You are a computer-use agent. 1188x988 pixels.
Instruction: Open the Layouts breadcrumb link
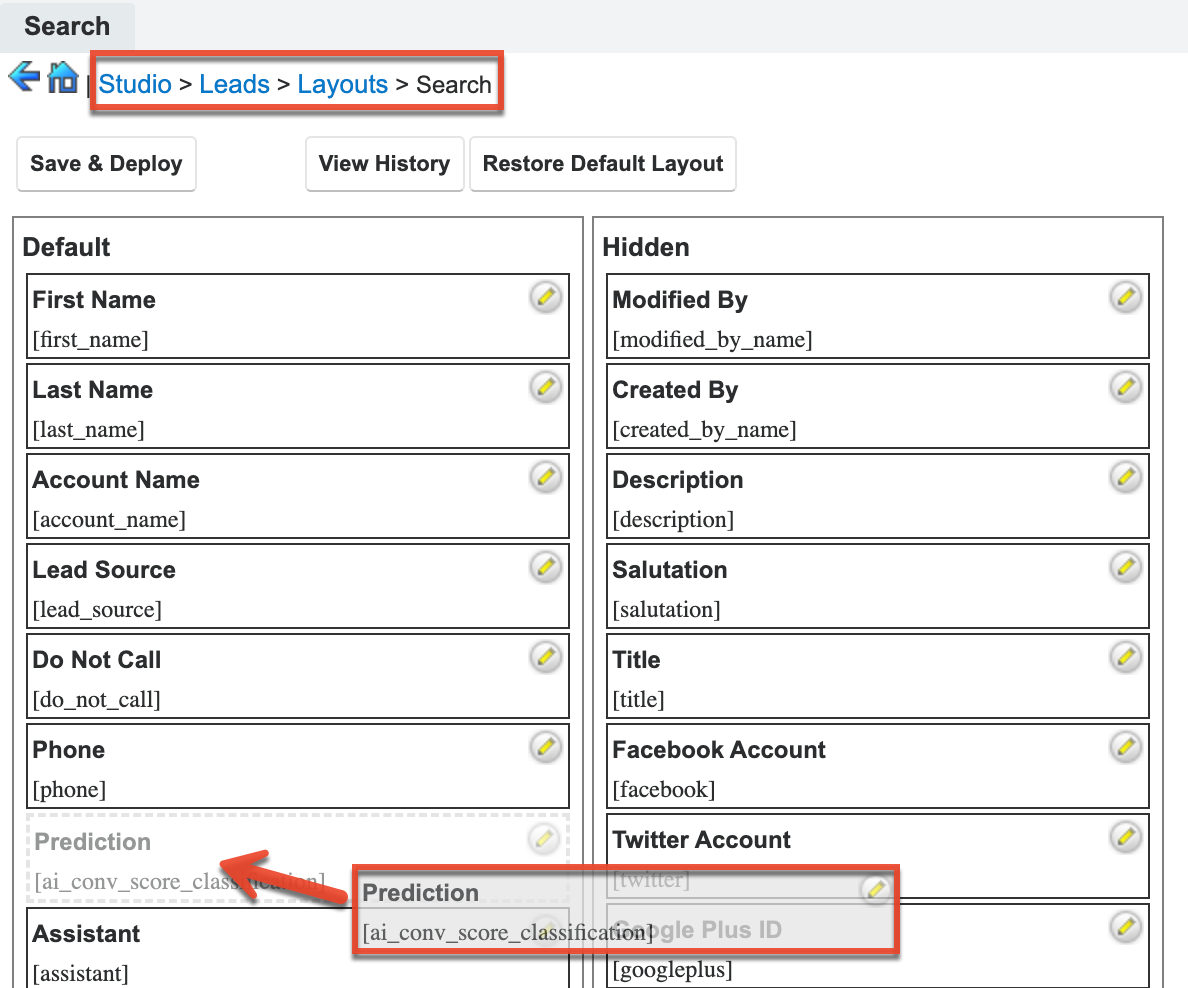[x=342, y=84]
